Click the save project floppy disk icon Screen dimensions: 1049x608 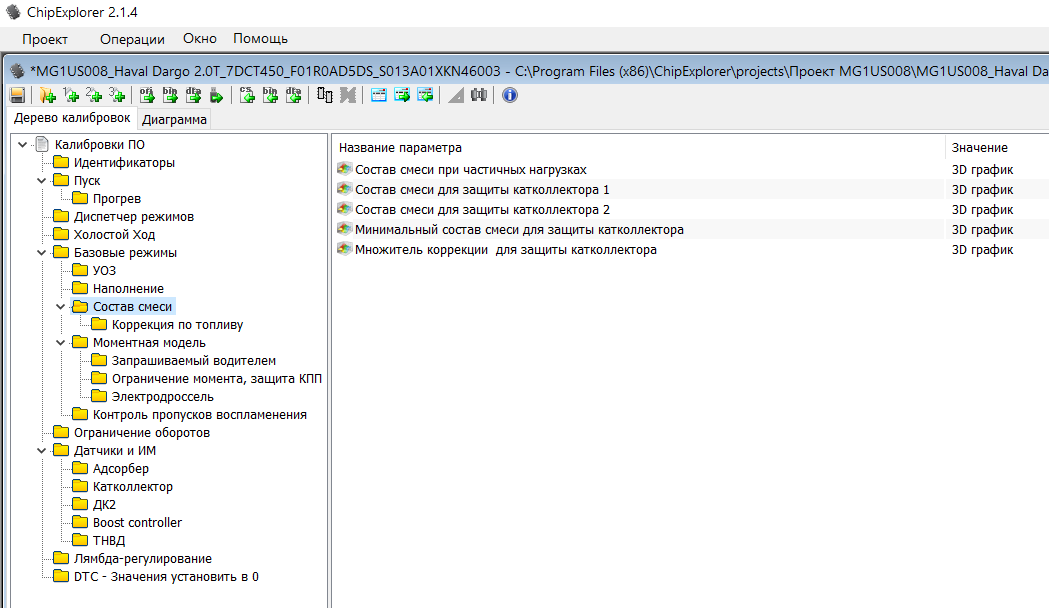17,95
